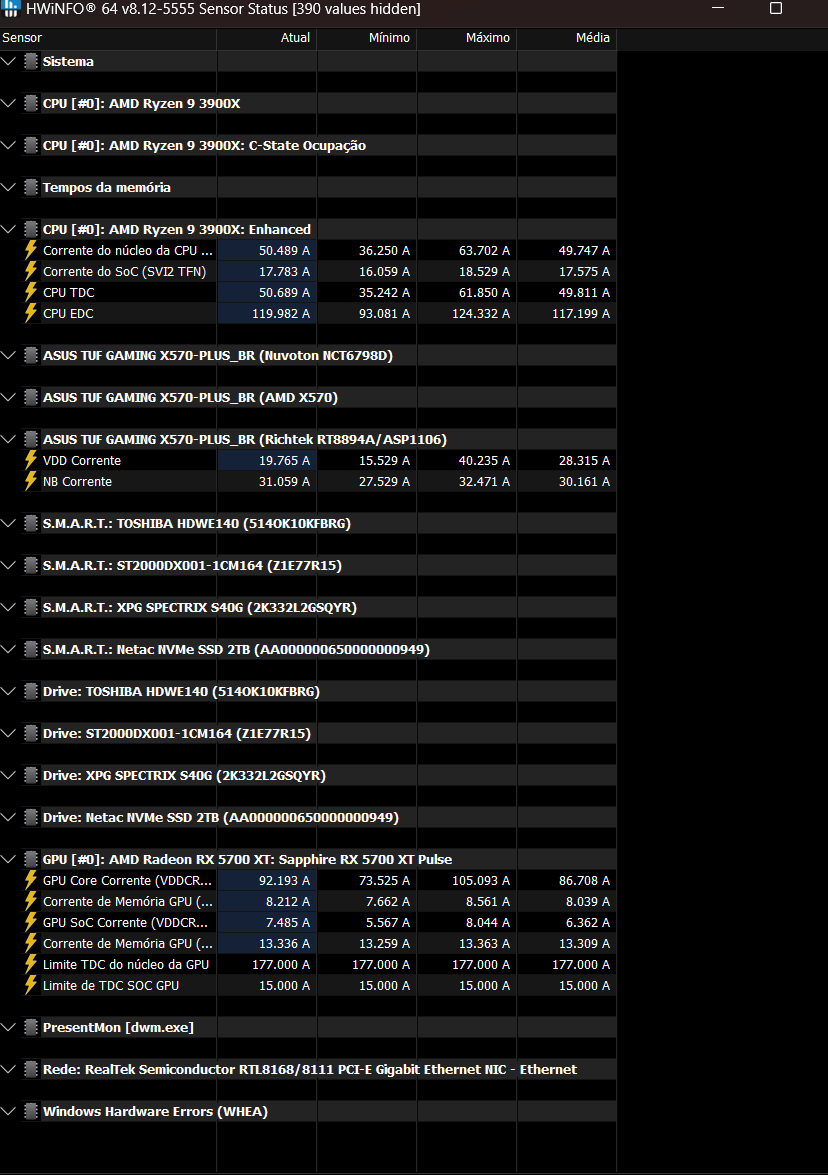
Task: Select the Limite TDC do núcleo da GPU label
Action: 126,964
